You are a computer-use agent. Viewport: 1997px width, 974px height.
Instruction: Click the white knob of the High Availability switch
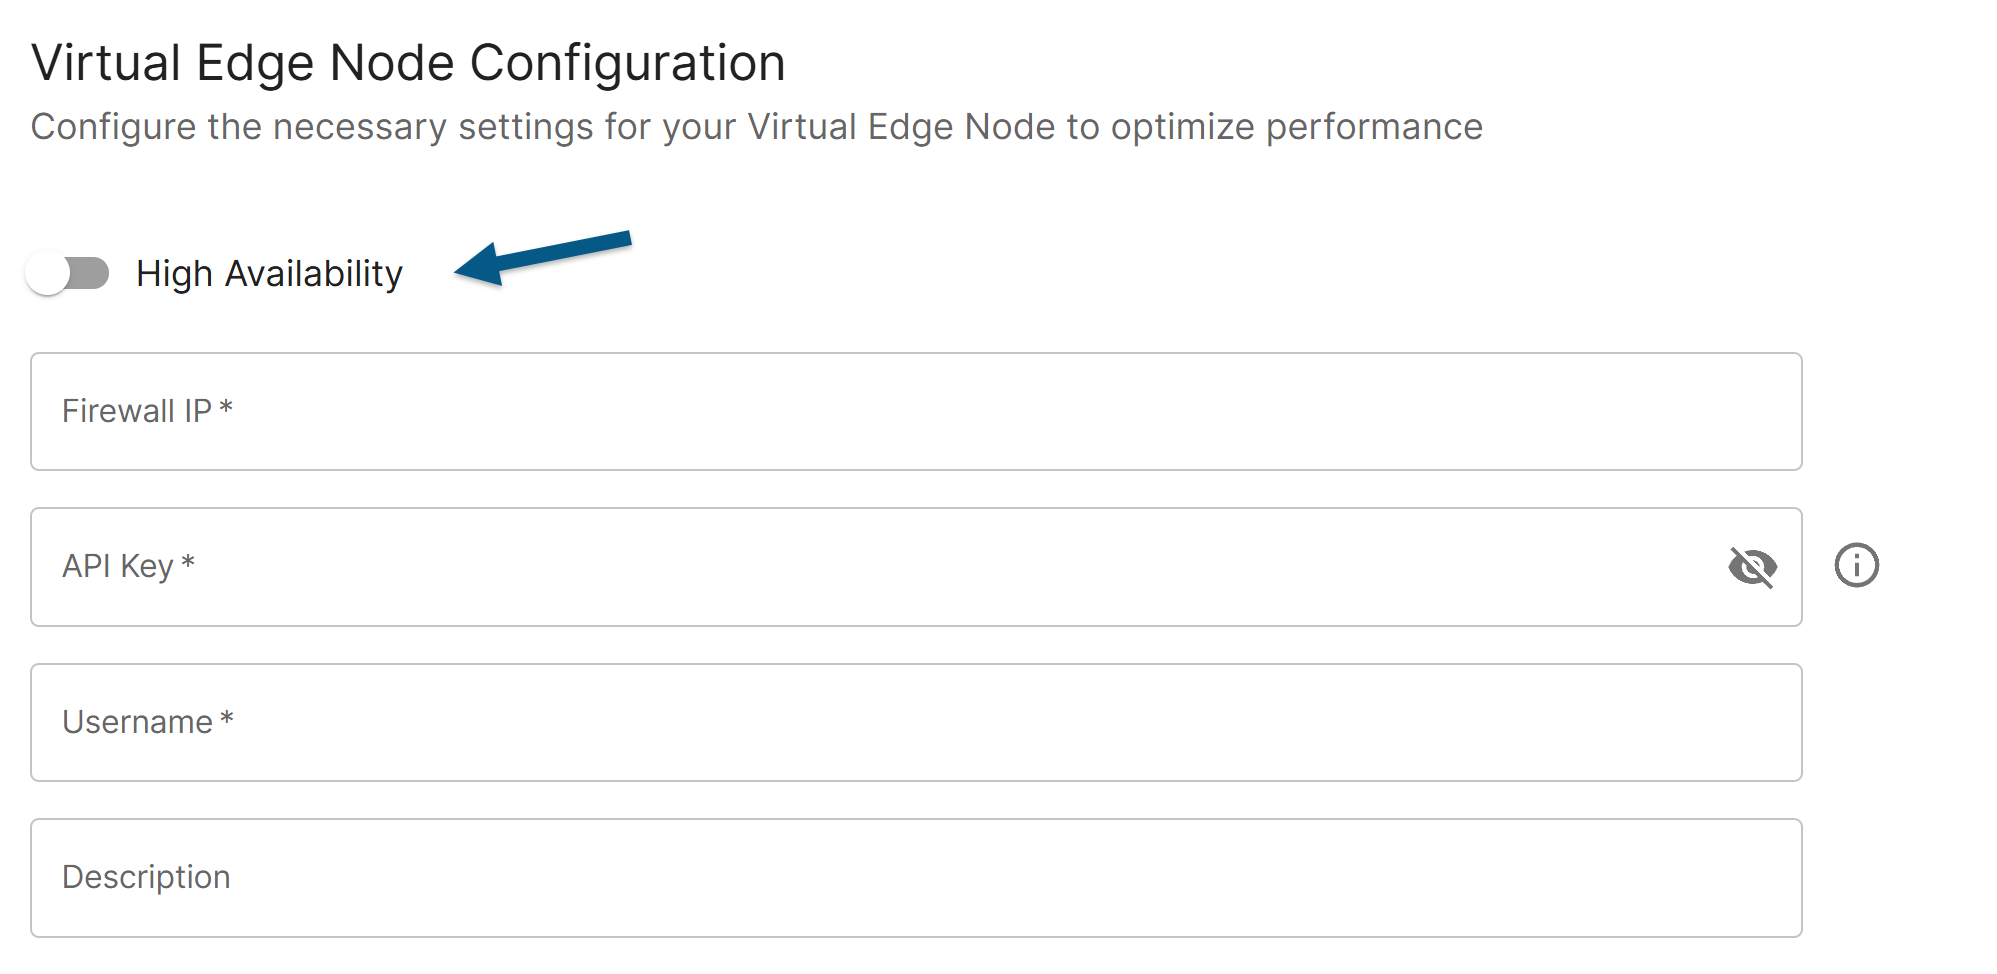48,273
